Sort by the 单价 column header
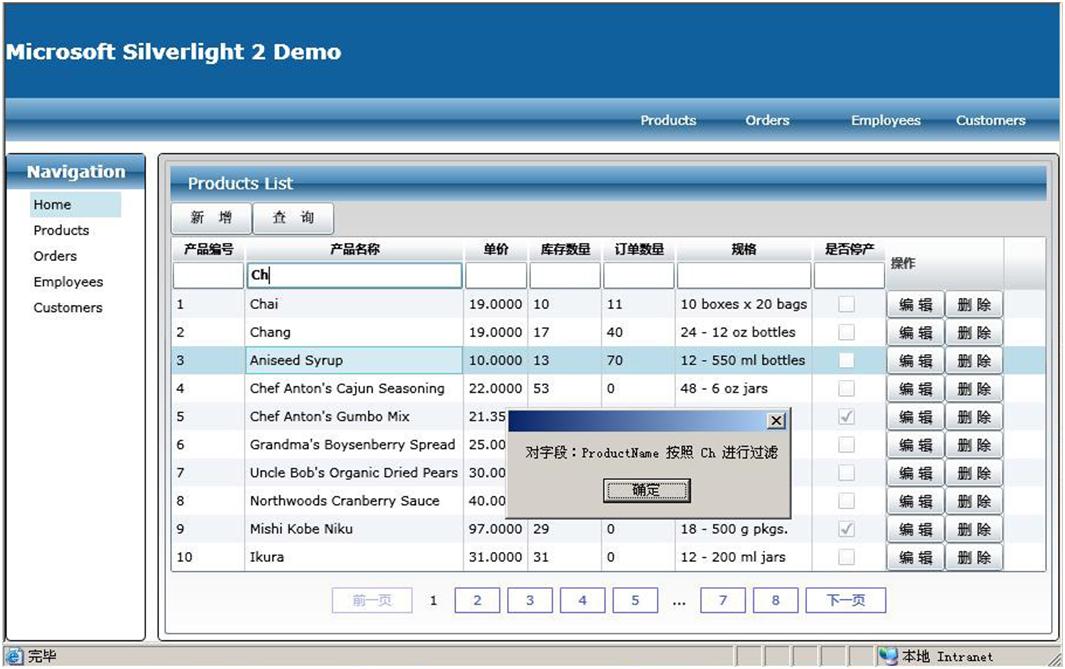The width and height of the screenshot is (1065, 669). pyautogui.click(x=496, y=250)
